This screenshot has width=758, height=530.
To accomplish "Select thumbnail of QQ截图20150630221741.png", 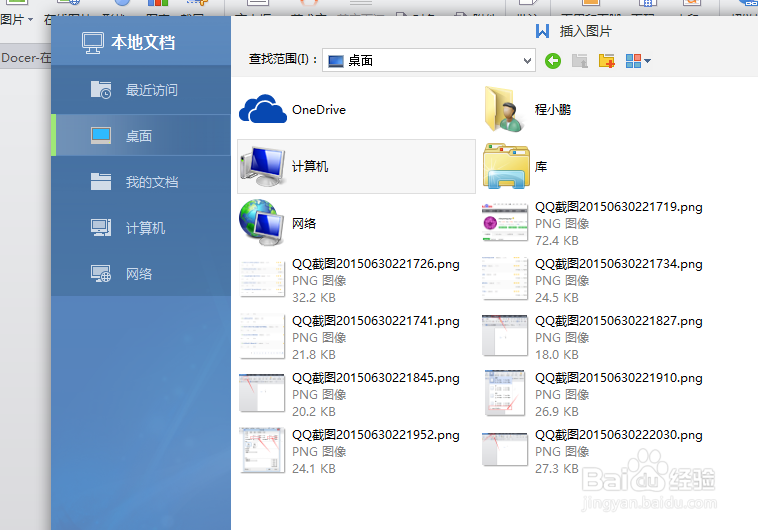I will coord(262,336).
